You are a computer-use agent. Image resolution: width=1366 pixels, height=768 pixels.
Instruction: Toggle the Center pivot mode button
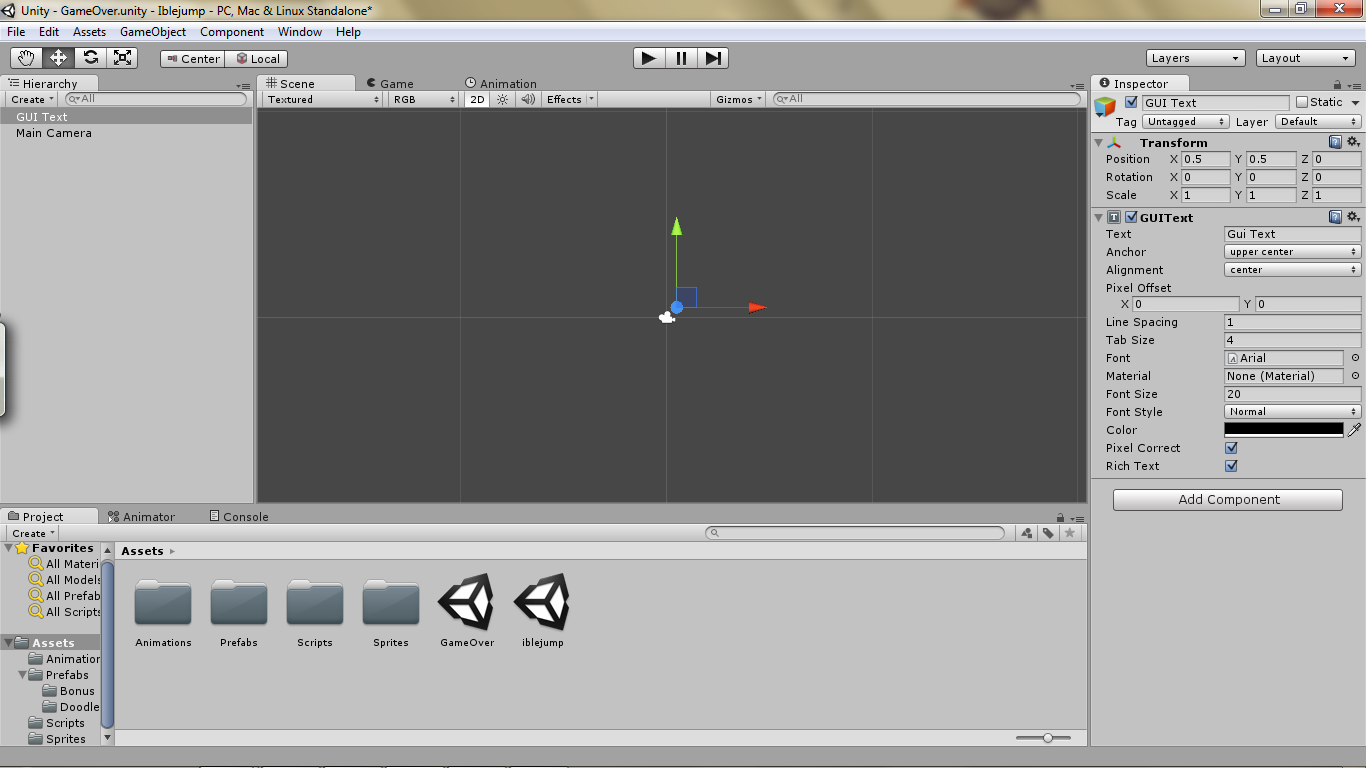(192, 59)
